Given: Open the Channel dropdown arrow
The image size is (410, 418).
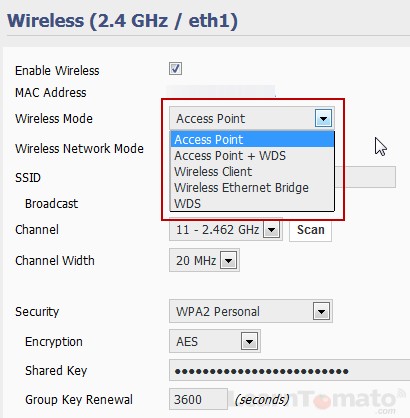Looking at the screenshot, I should point(272,230).
